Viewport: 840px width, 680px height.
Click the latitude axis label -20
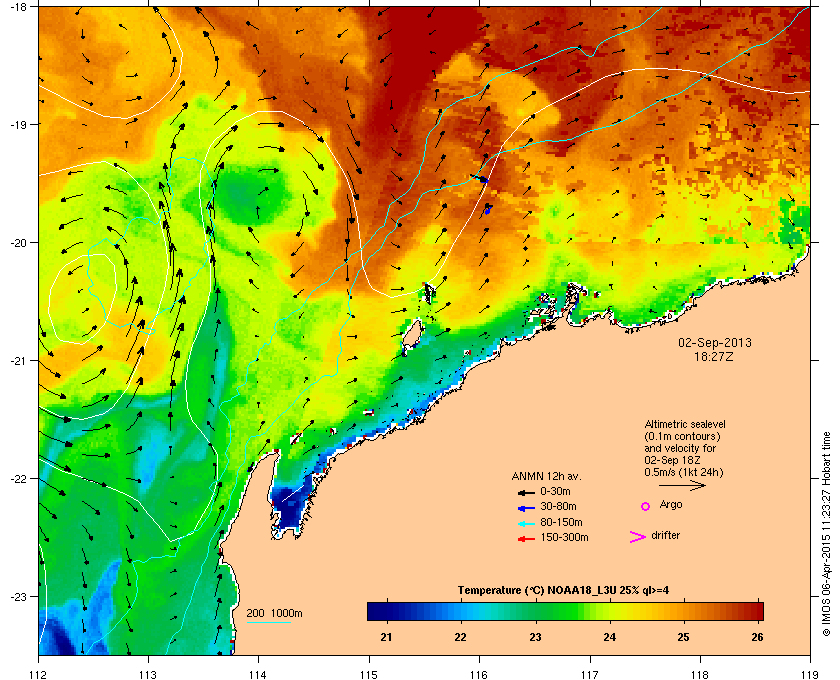[17, 242]
